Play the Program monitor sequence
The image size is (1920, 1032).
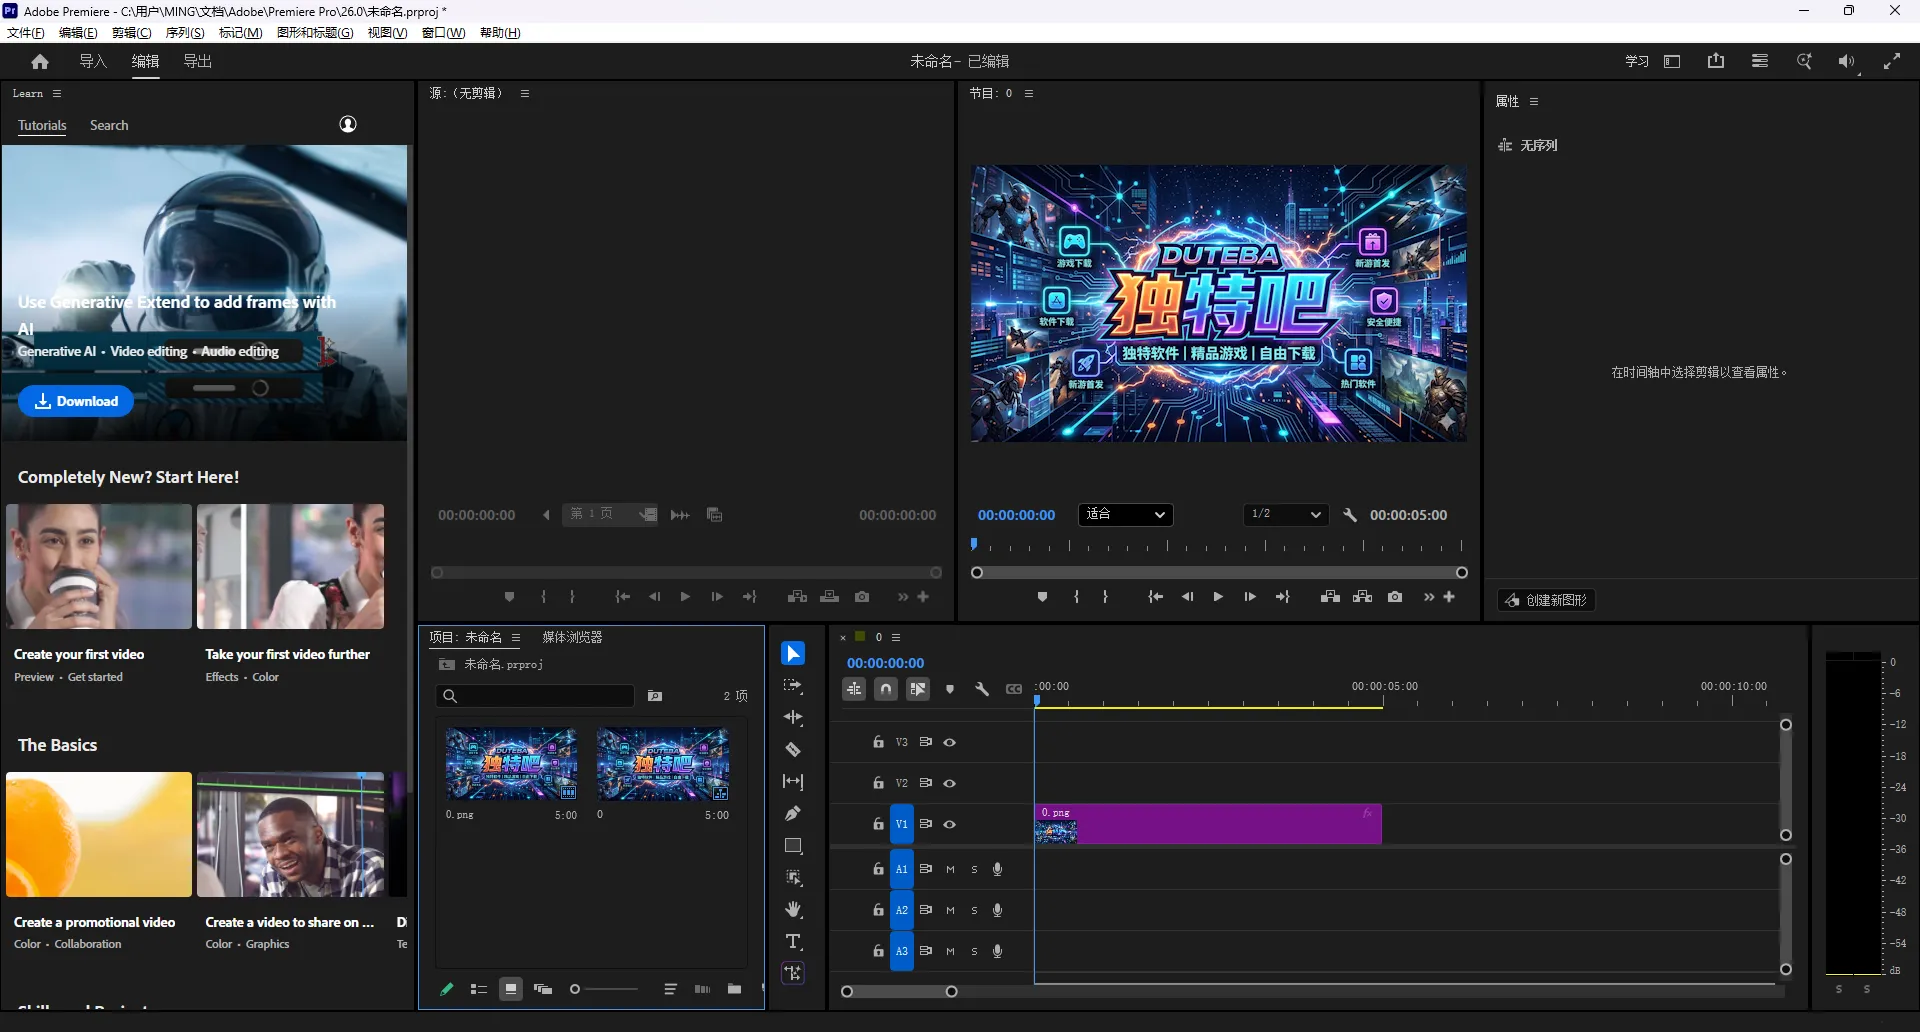(1218, 597)
